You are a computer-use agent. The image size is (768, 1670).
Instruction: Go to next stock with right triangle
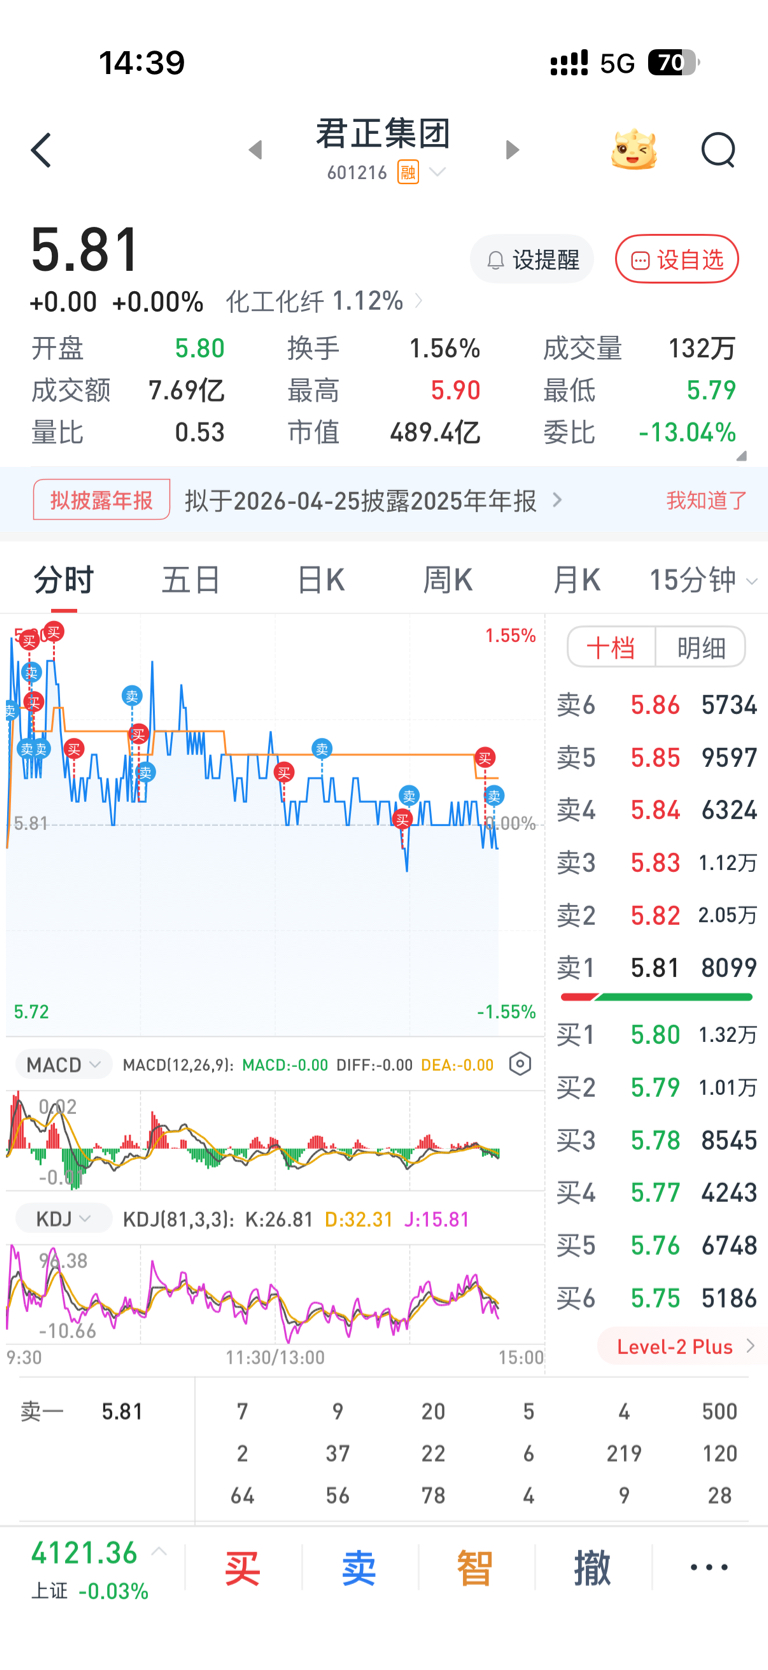tap(512, 150)
